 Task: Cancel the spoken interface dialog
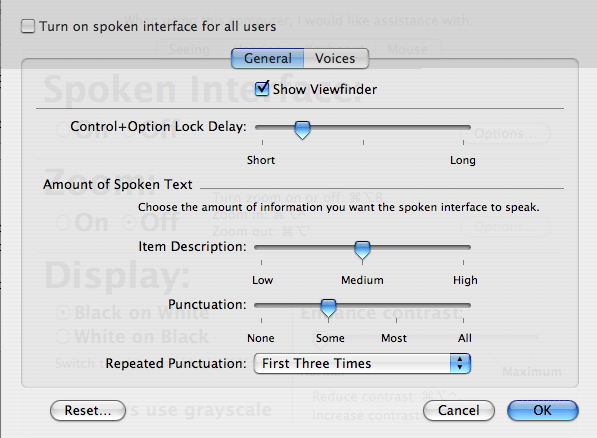pos(459,410)
